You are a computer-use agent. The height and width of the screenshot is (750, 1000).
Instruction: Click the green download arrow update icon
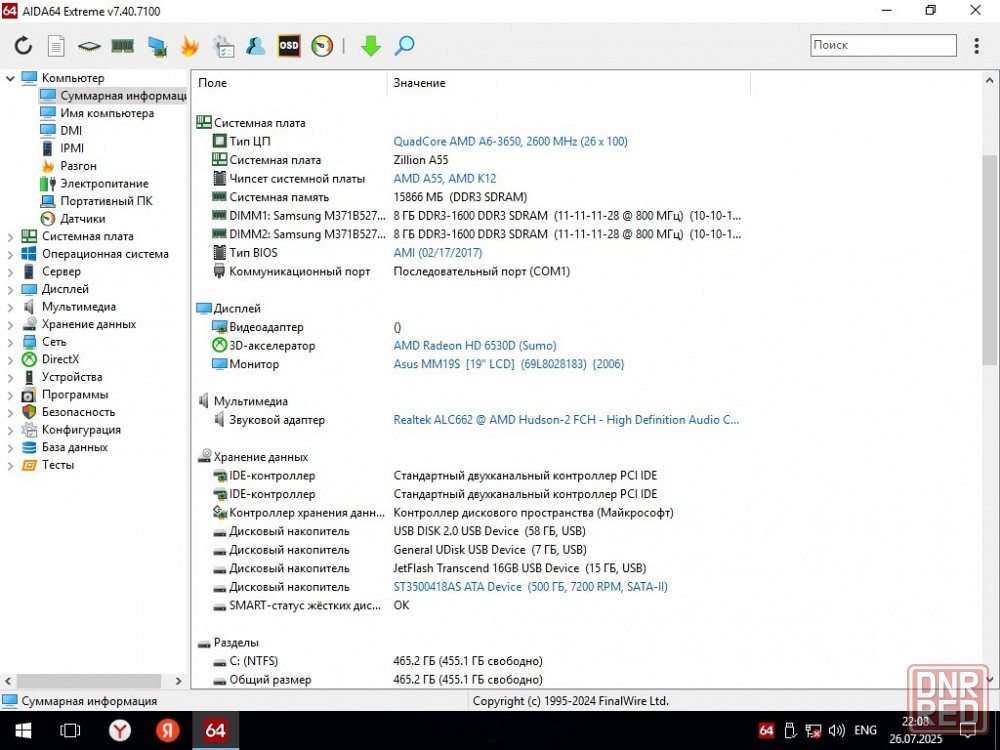point(371,46)
